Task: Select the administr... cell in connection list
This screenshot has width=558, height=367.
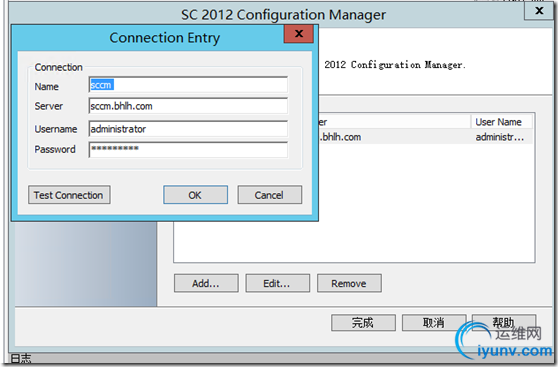Action: click(500, 137)
